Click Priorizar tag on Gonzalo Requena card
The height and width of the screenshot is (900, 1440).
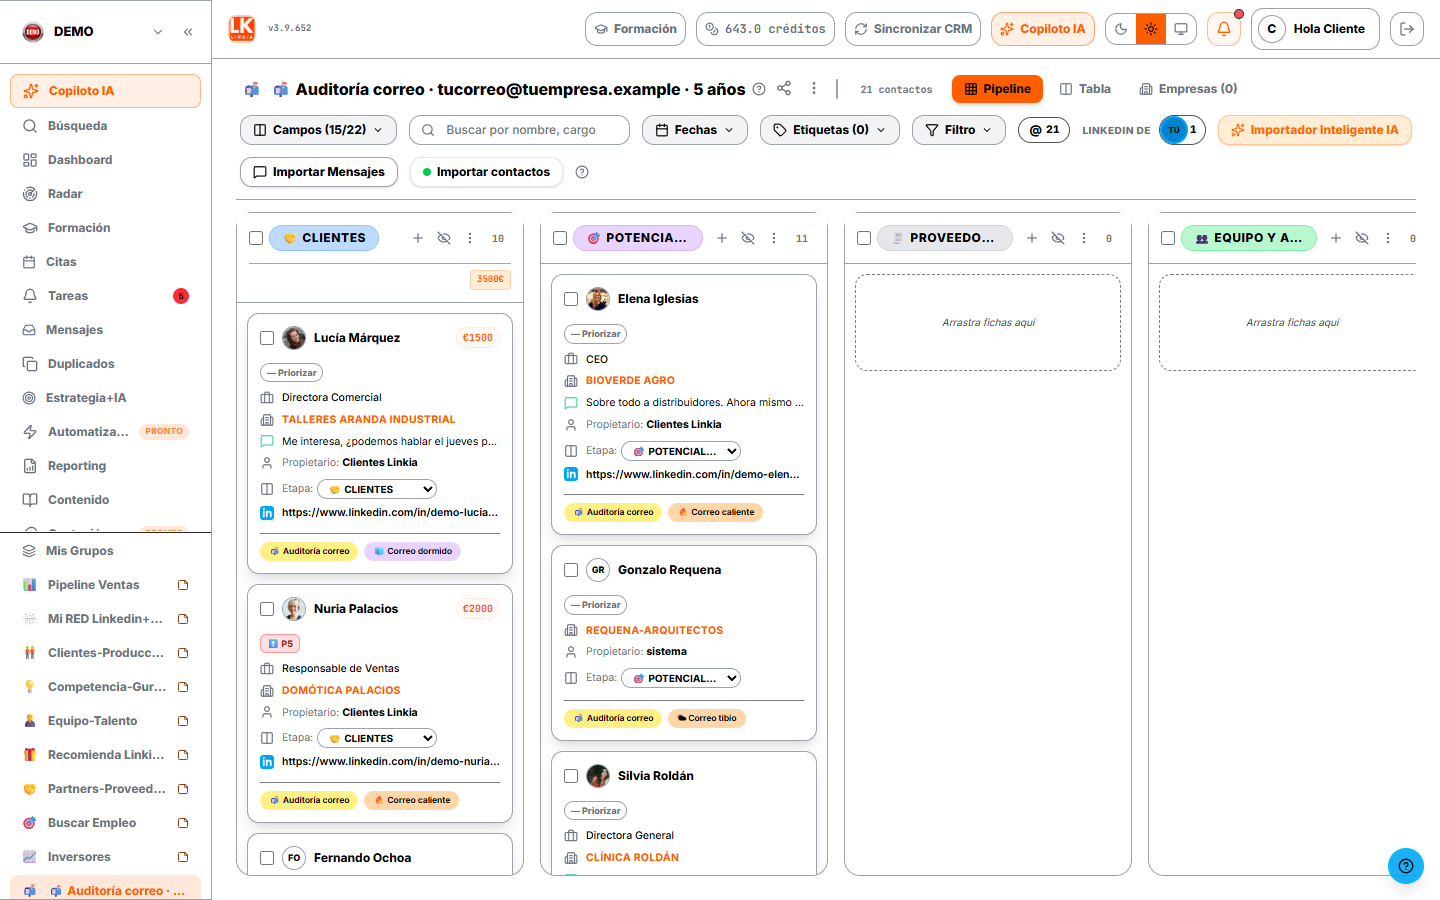pos(596,605)
